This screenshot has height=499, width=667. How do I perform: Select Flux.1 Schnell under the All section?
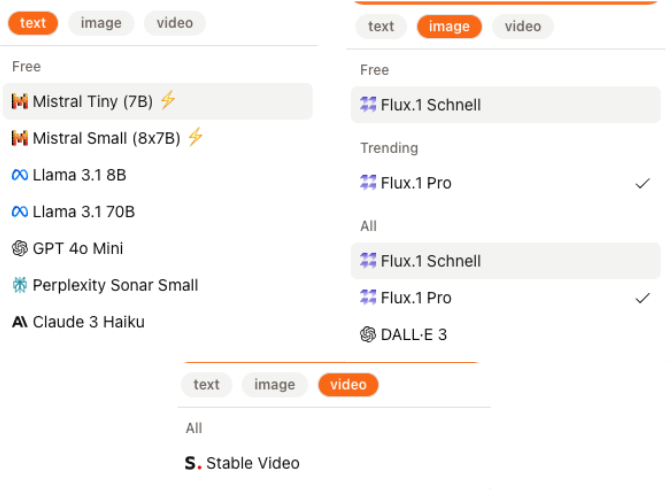[430, 261]
